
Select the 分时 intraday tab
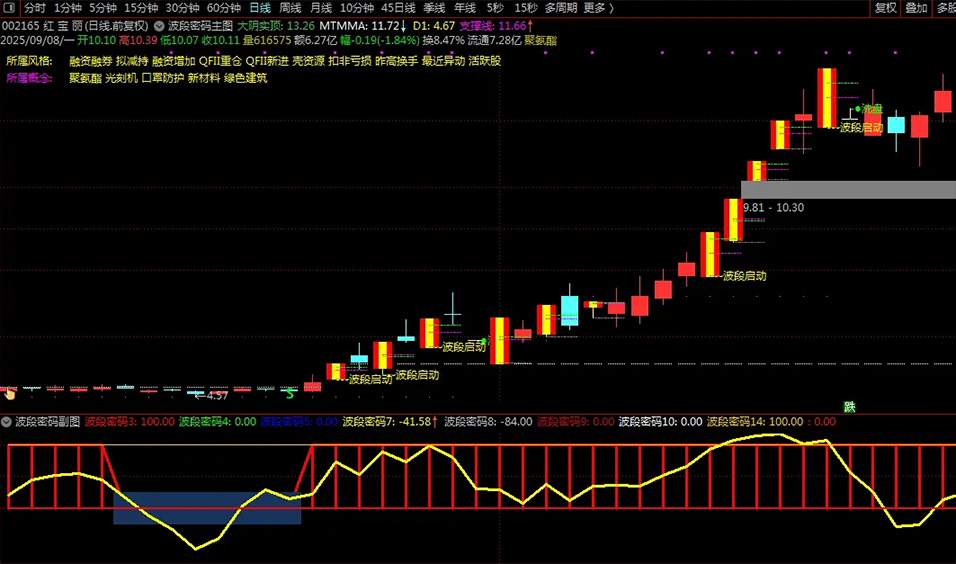(35, 7)
